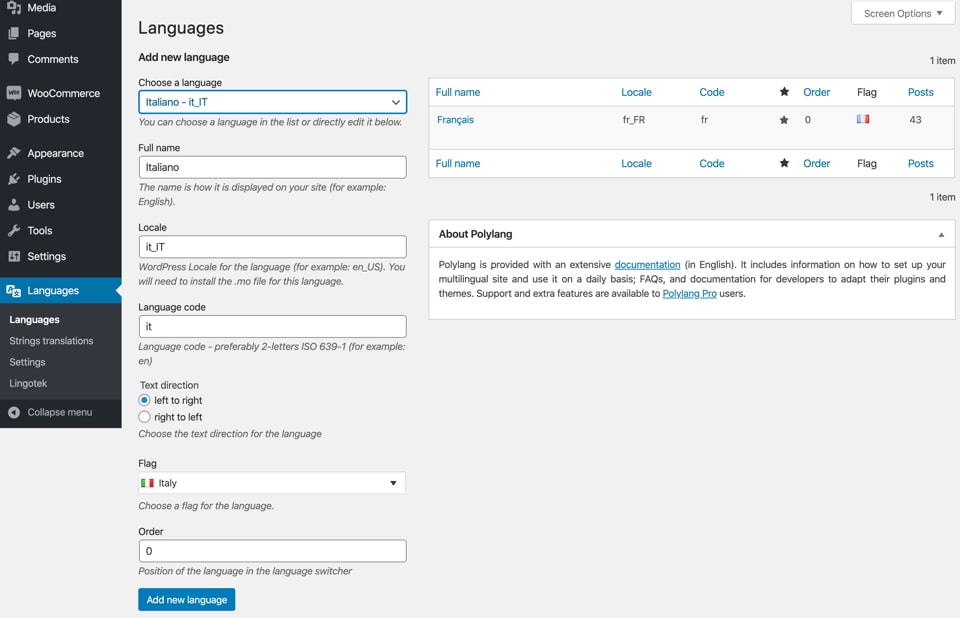Sort by Full name in table header
Viewport: 960px width, 618px height.
point(458,92)
